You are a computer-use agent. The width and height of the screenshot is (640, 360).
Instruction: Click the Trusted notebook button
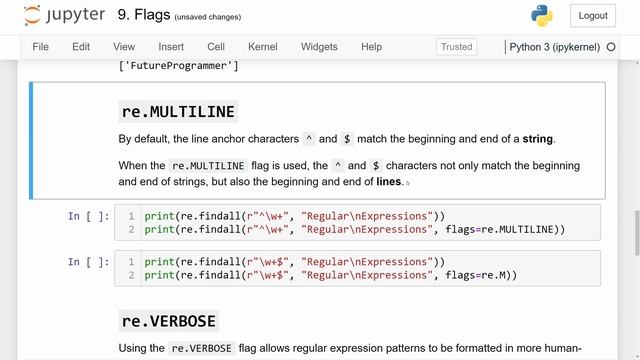456,47
